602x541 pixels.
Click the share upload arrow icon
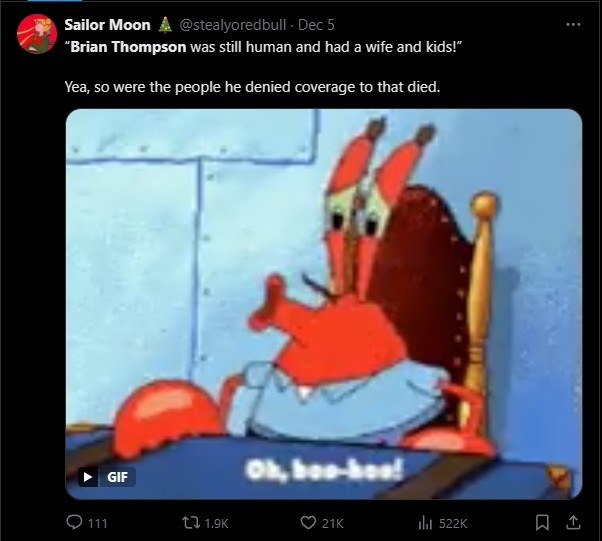(573, 523)
